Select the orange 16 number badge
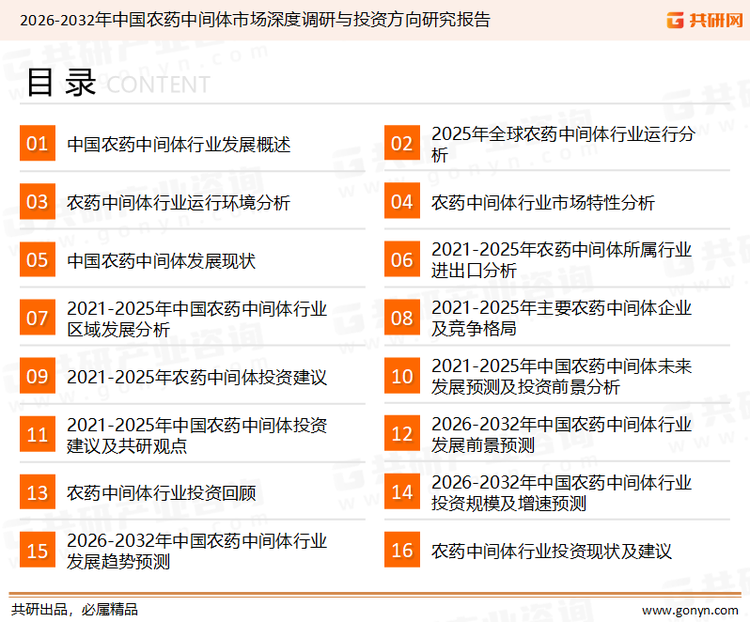Image resolution: width=750 pixels, height=622 pixels. (x=402, y=551)
